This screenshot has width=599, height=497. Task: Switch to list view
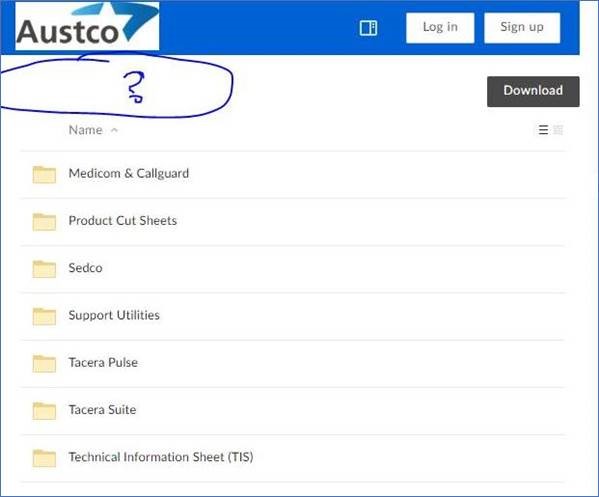pyautogui.click(x=543, y=130)
